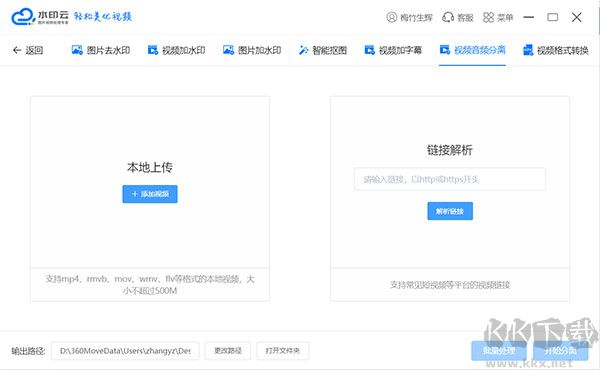This screenshot has width=600, height=370.
Task: Switch to 图片去水印 tab
Action: click(101, 50)
